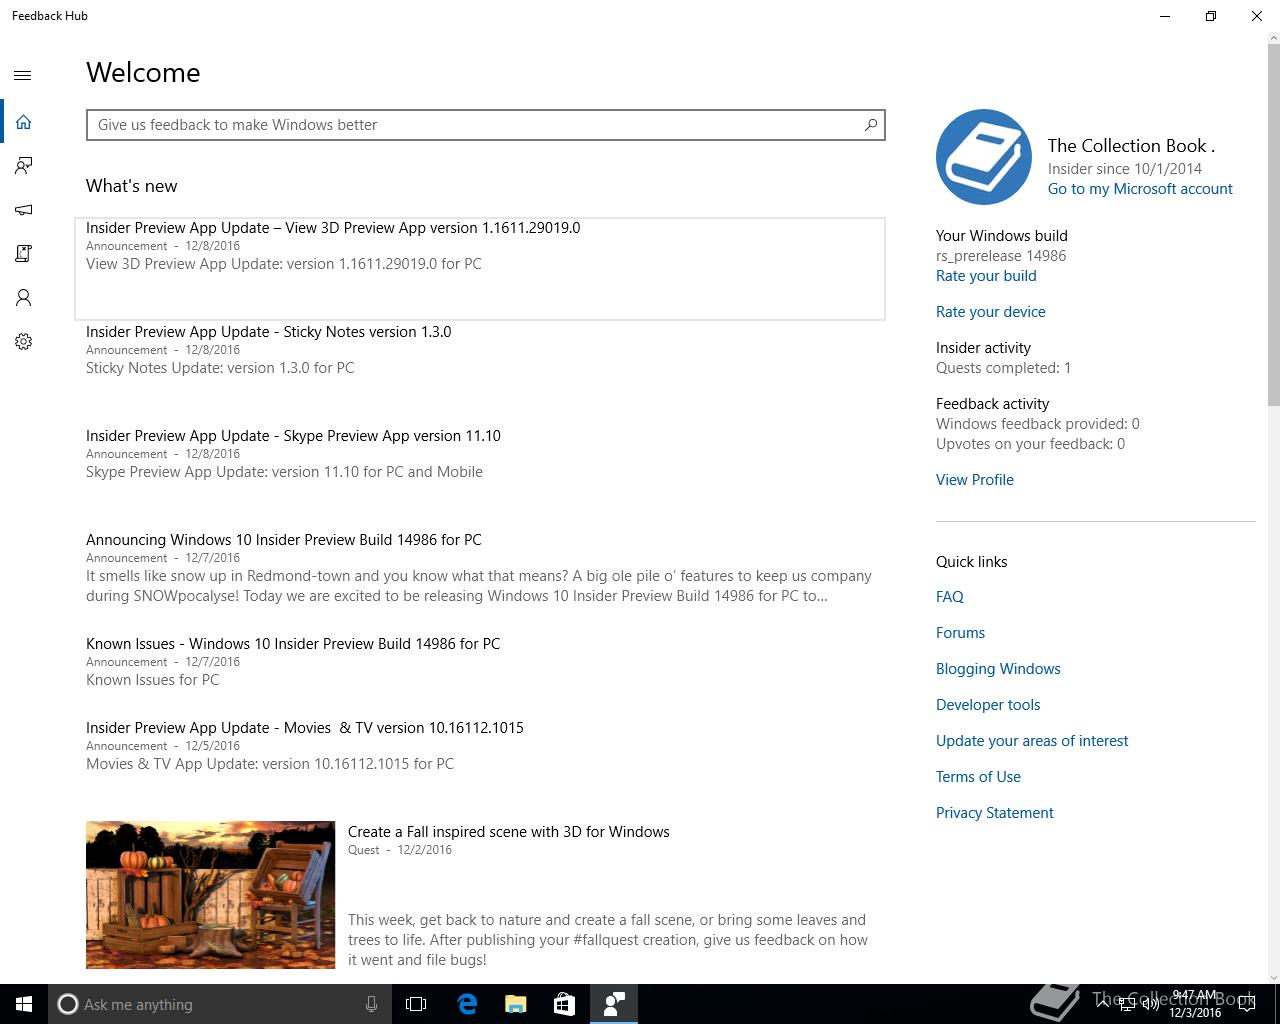Screen dimensions: 1280x1024
Task: Click the scrollbar down arrow
Action: point(1273,977)
